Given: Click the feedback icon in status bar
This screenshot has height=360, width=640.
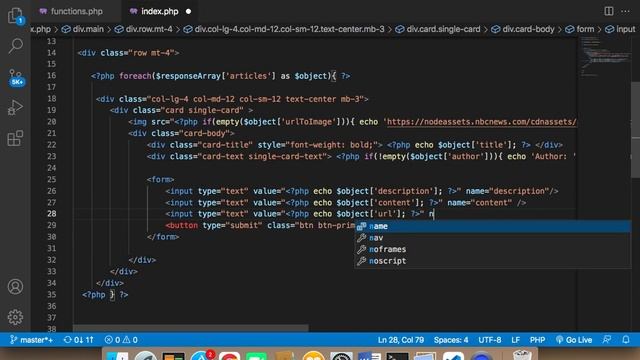Looking at the screenshot, I should (607, 340).
